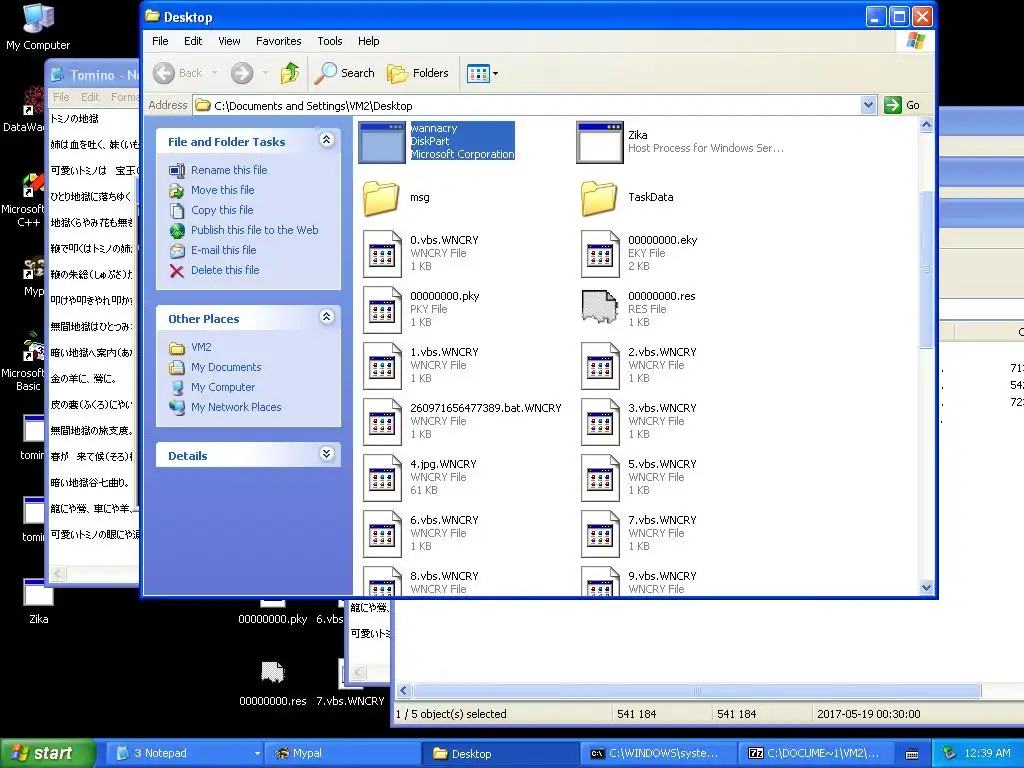Select the 00000000.eky file icon
Image resolution: width=1024 pixels, height=768 pixels.
(x=600, y=253)
